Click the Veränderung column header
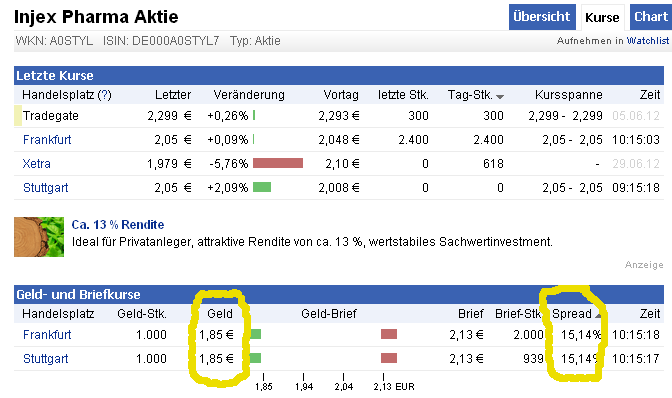 coord(249,95)
